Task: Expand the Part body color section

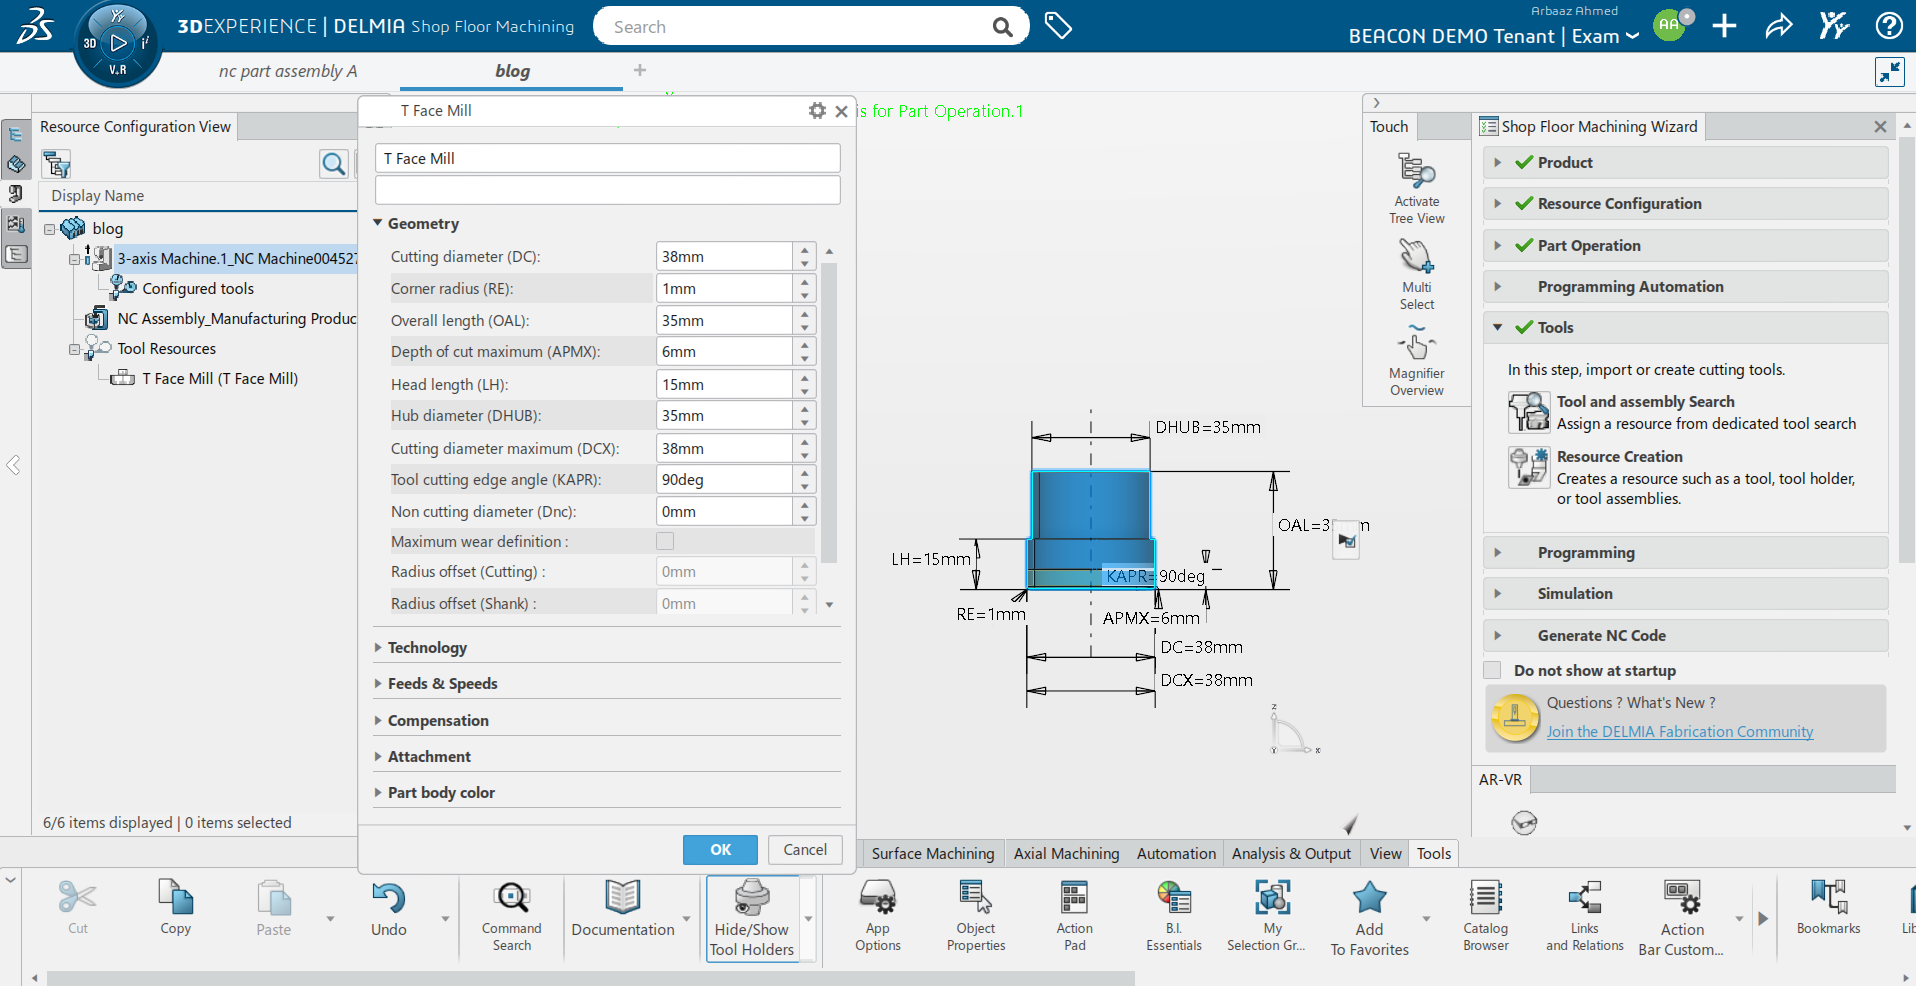Action: 378,792
